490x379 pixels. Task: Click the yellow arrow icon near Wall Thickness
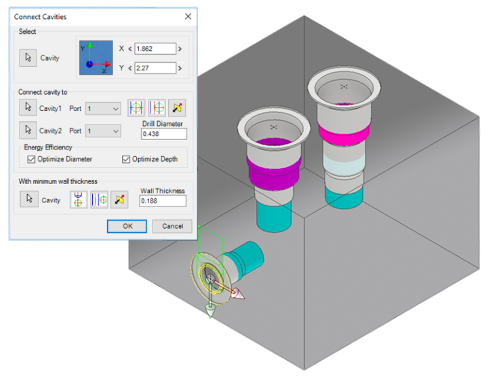point(119,200)
